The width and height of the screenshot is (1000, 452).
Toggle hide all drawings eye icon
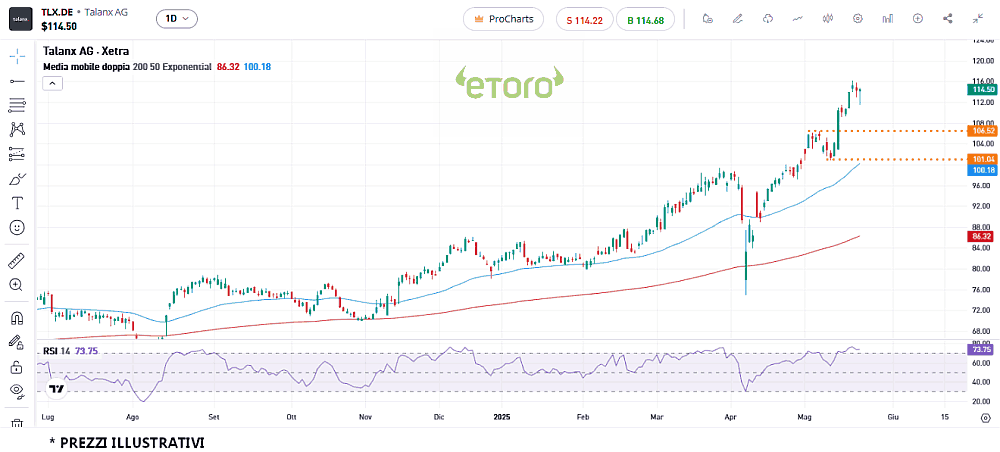click(x=17, y=391)
